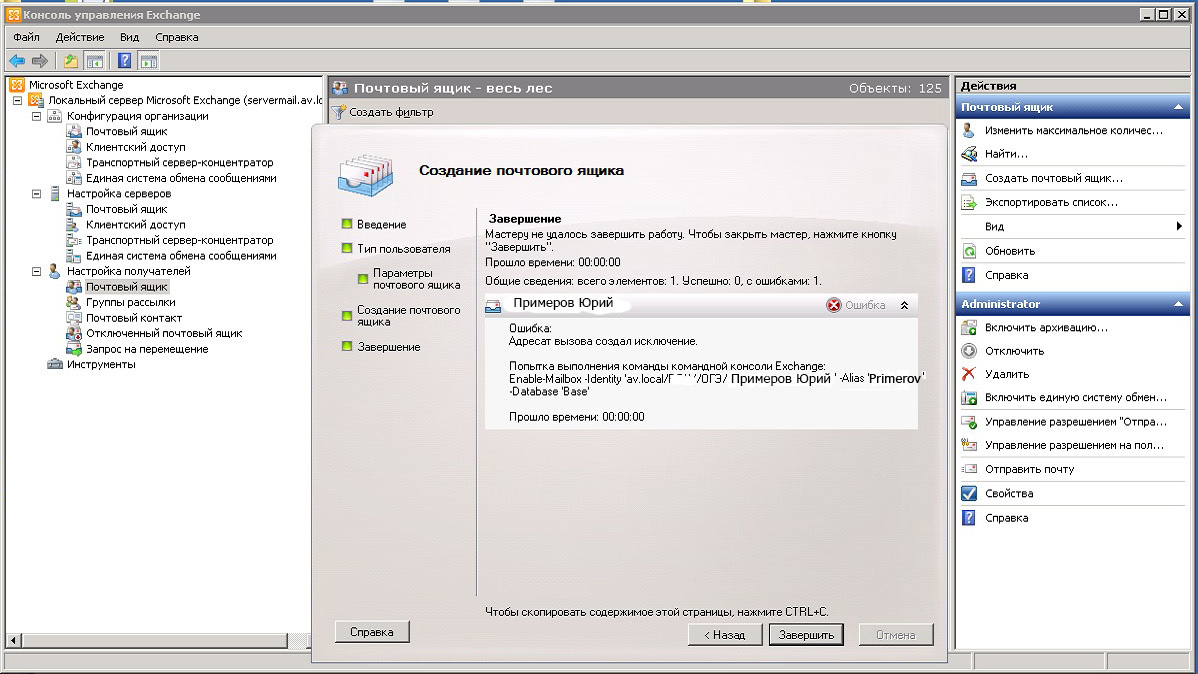1198x674 pixels.
Task: Open the Справка menu in menu bar
Action: pos(176,37)
